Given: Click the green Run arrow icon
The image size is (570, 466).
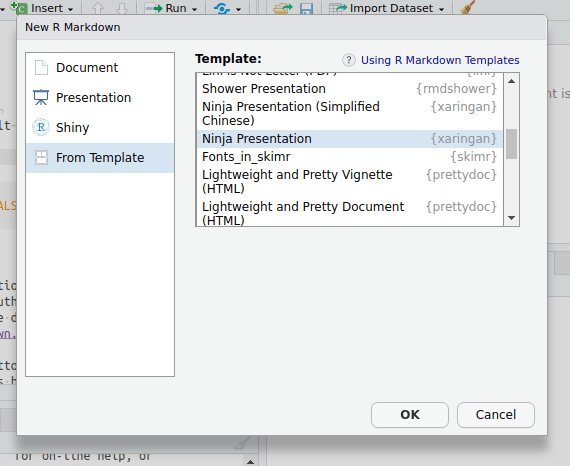Looking at the screenshot, I should (x=154, y=8).
